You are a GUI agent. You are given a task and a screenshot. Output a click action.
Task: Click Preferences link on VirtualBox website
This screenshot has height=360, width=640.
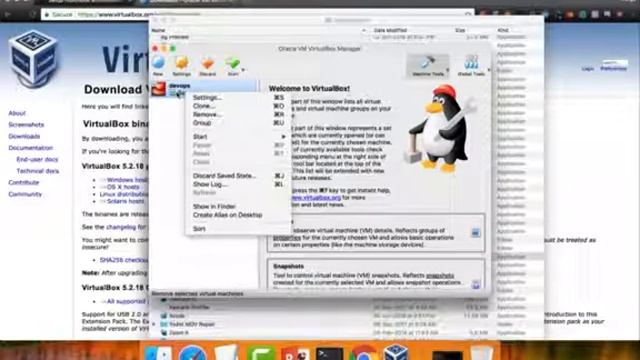pyautogui.click(x=613, y=69)
